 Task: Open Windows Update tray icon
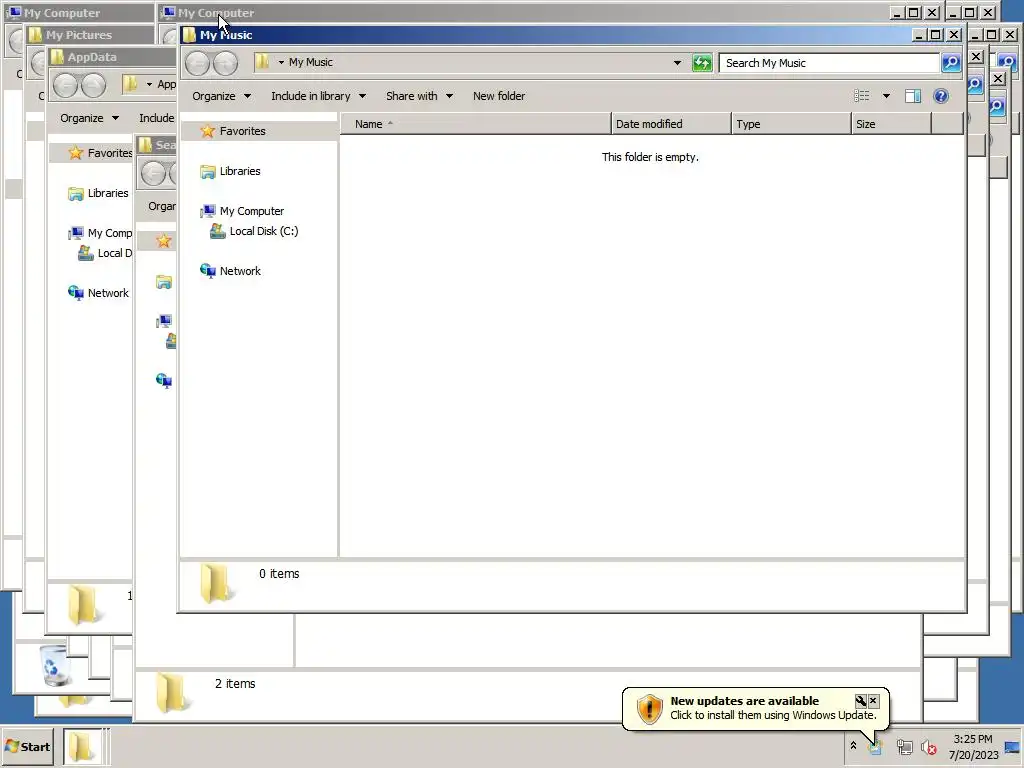point(875,747)
